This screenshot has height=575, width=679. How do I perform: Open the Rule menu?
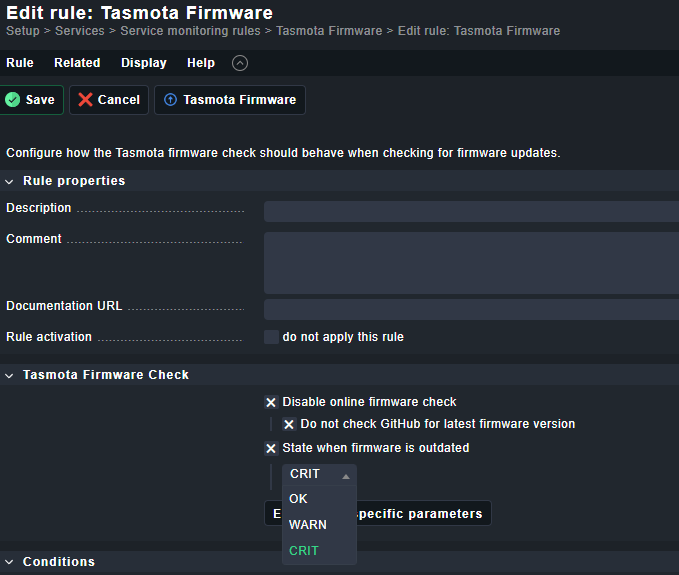(20, 63)
